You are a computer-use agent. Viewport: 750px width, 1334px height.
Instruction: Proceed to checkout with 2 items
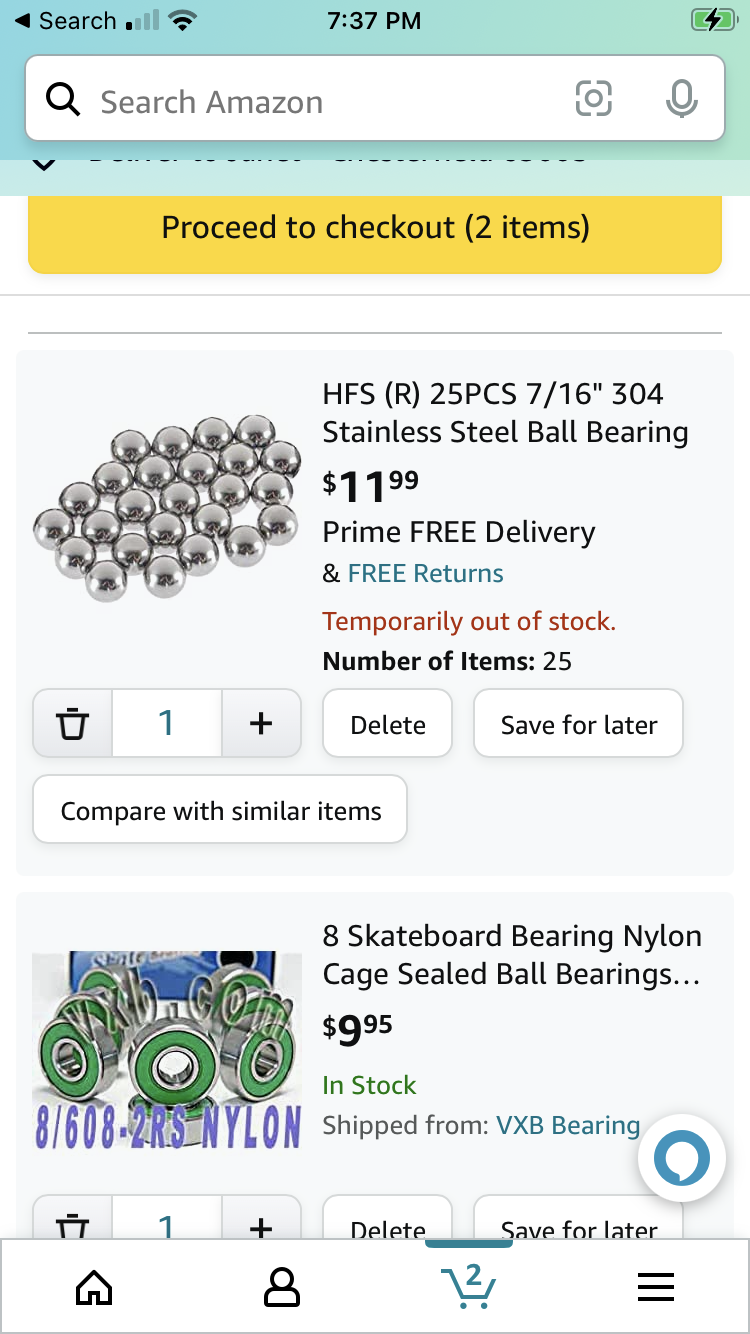(375, 228)
